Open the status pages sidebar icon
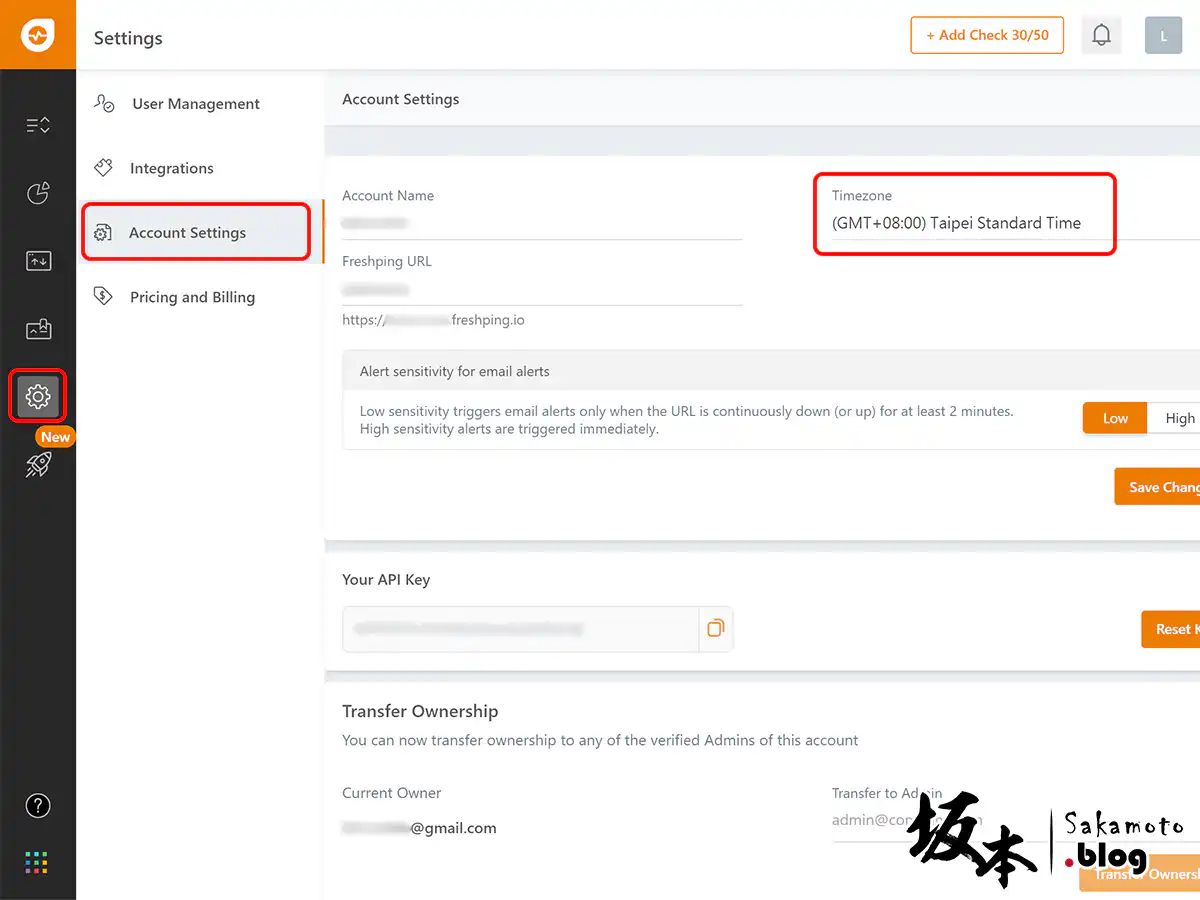The width and height of the screenshot is (1200, 900). (38, 329)
